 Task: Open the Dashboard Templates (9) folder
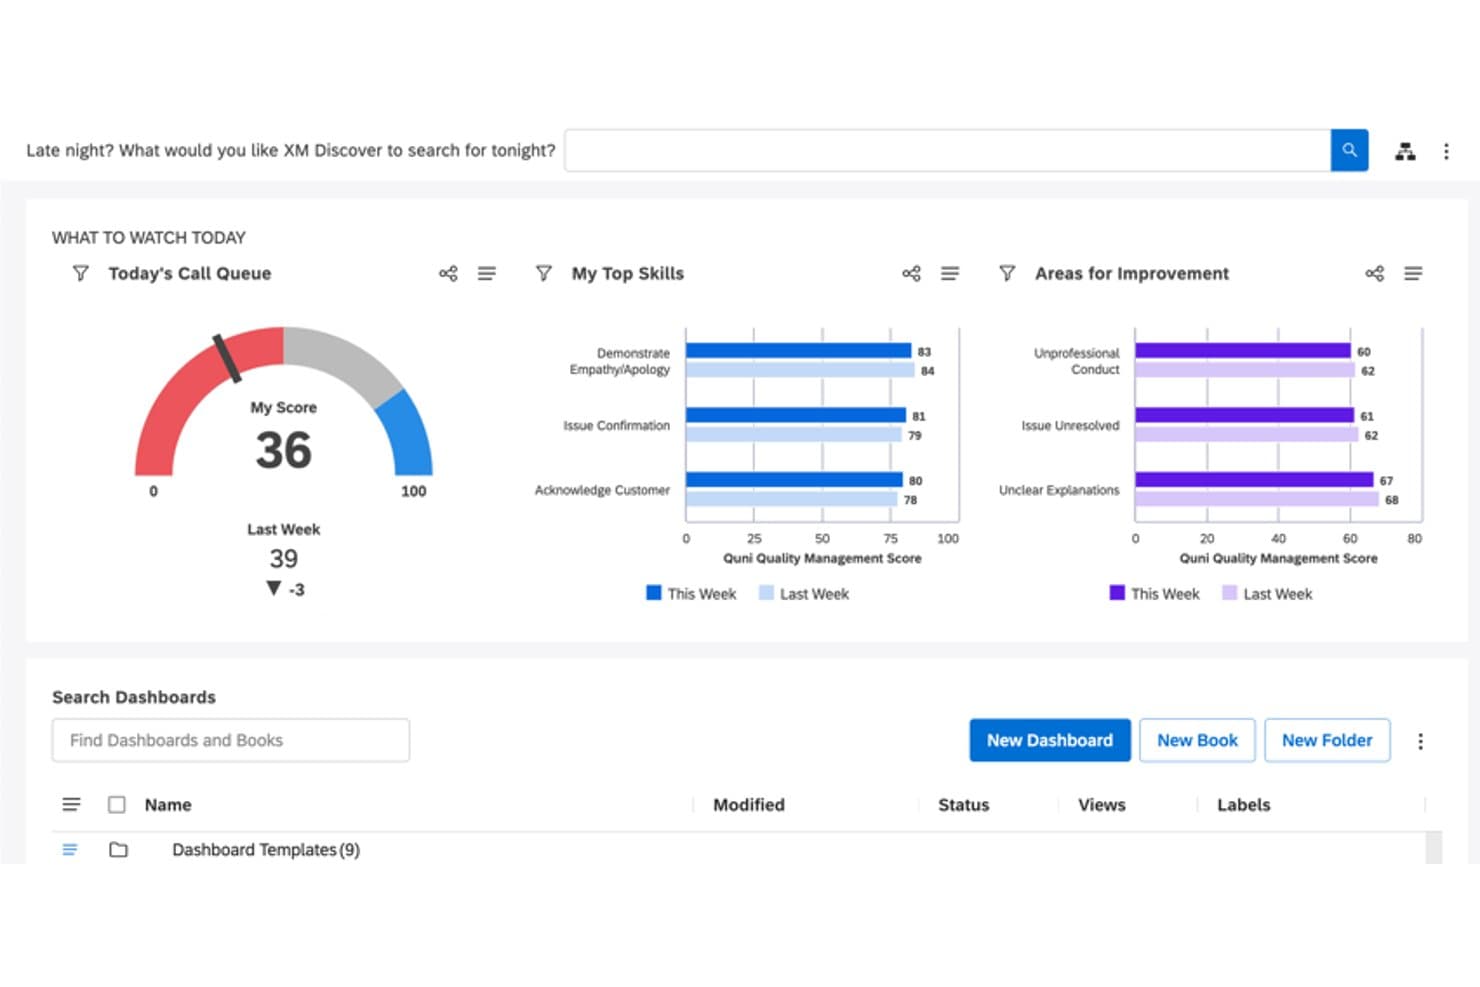pos(265,849)
